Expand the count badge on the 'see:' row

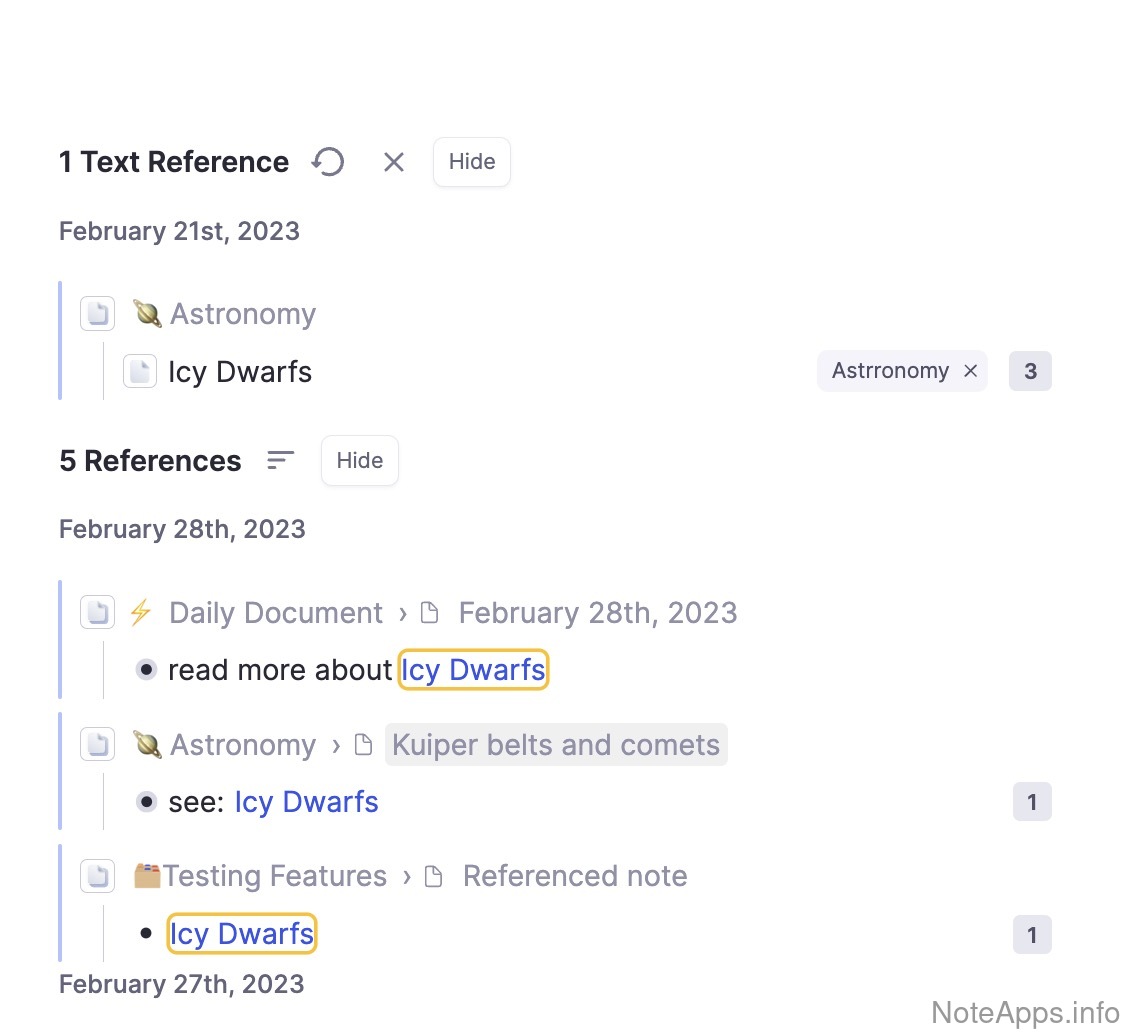[1032, 802]
